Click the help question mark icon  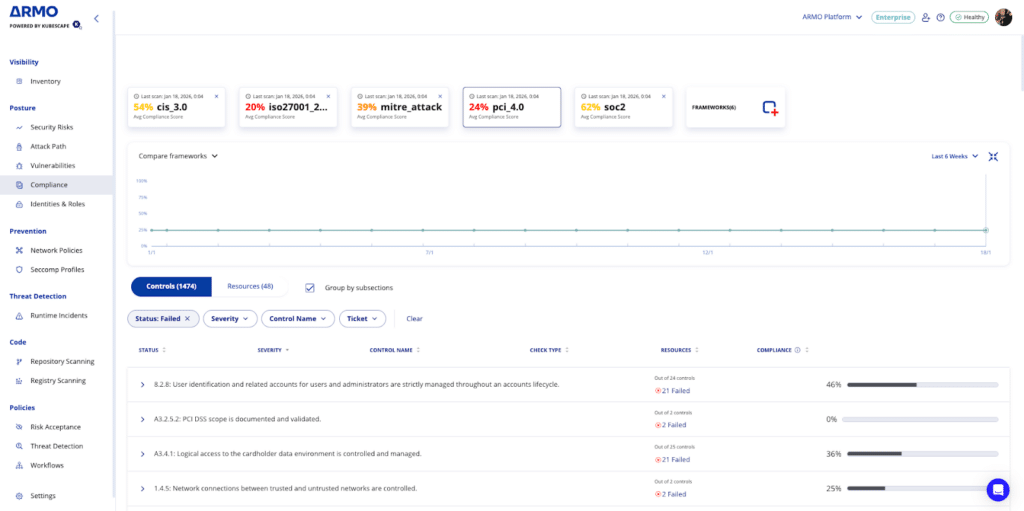coord(940,17)
